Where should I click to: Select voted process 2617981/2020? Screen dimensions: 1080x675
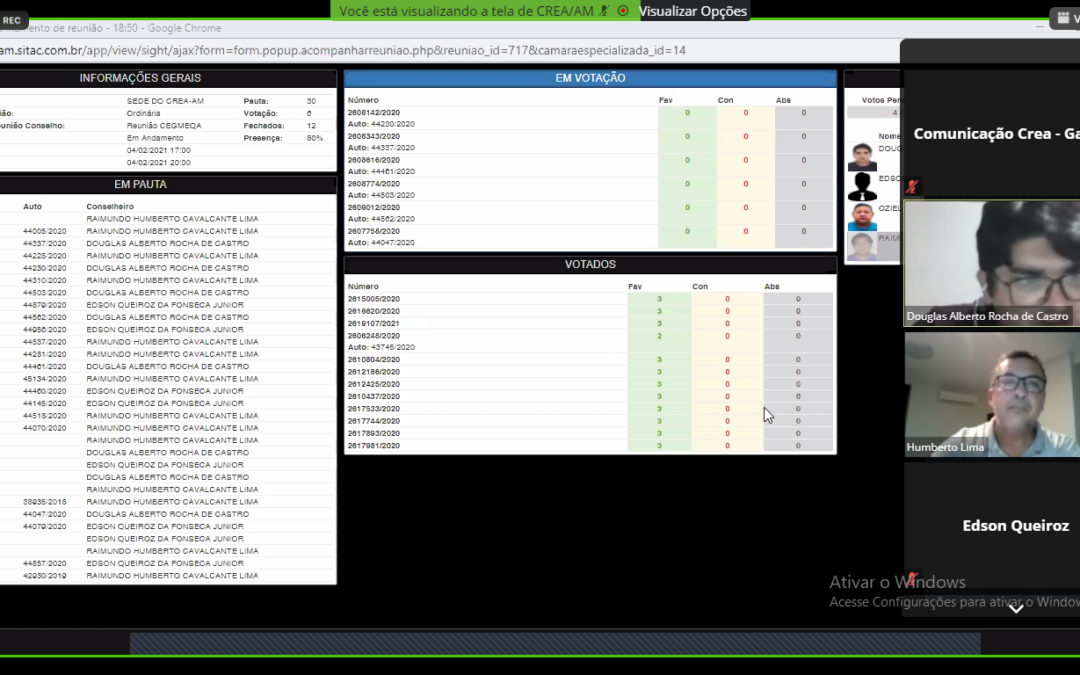pos(373,446)
